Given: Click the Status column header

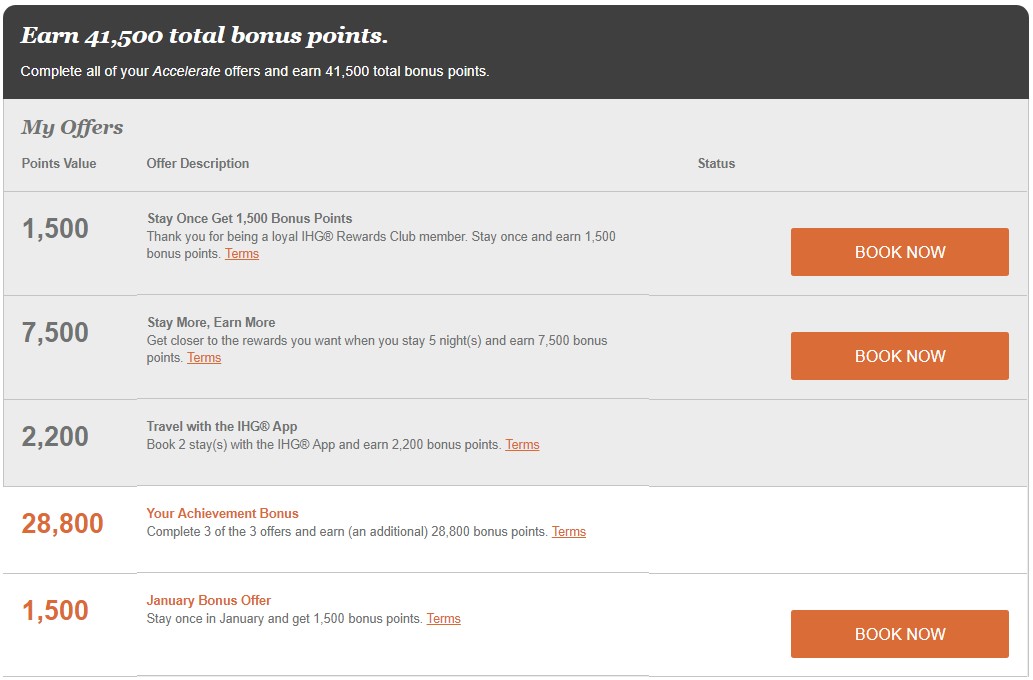Looking at the screenshot, I should (x=716, y=163).
